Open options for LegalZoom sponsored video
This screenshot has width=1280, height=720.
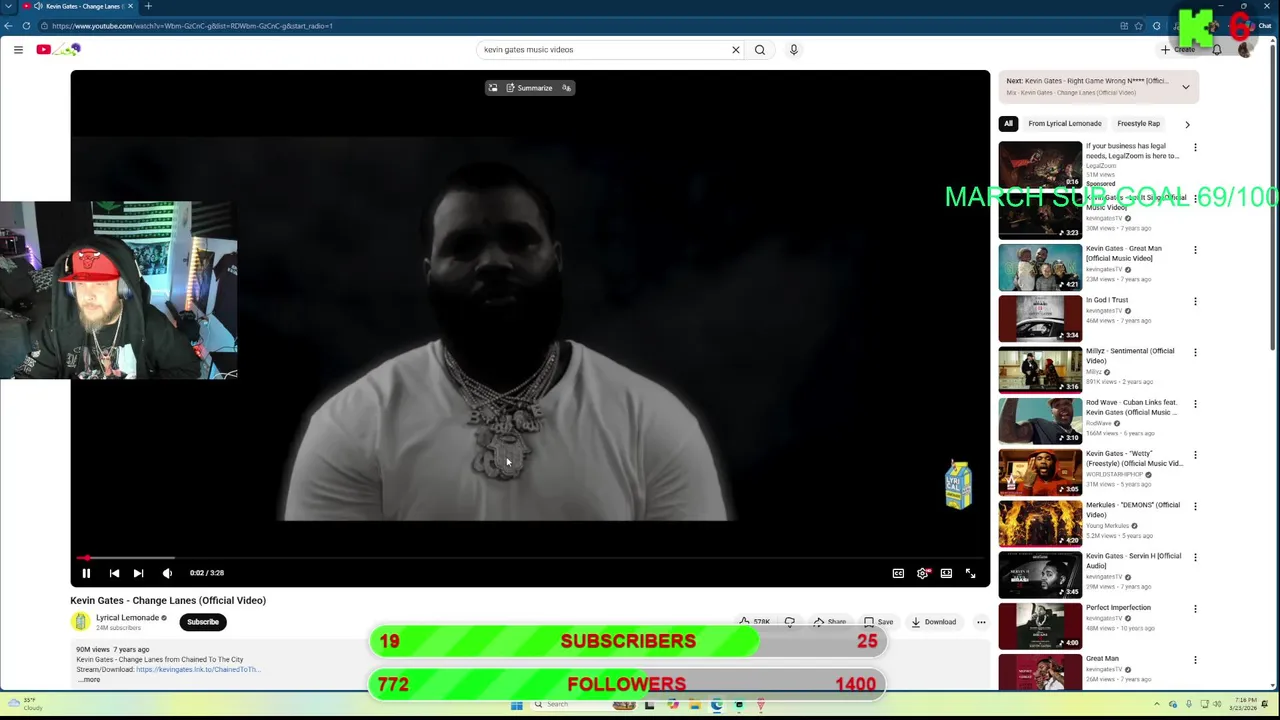tap(1195, 147)
